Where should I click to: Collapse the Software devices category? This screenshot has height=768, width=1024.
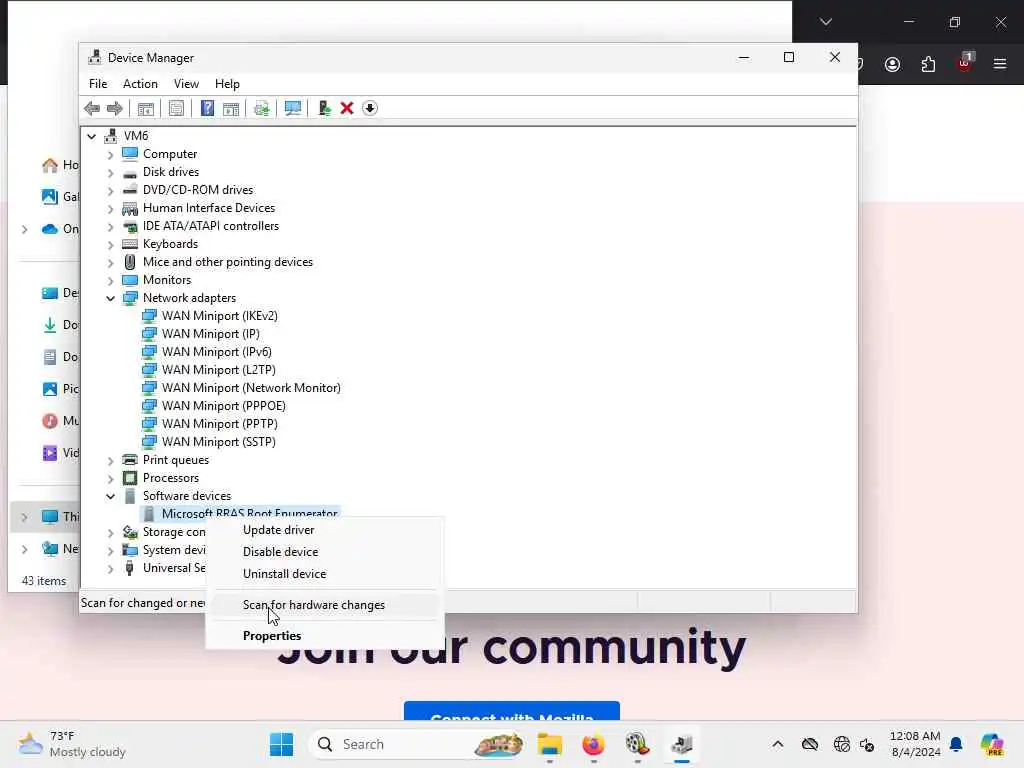click(x=110, y=496)
